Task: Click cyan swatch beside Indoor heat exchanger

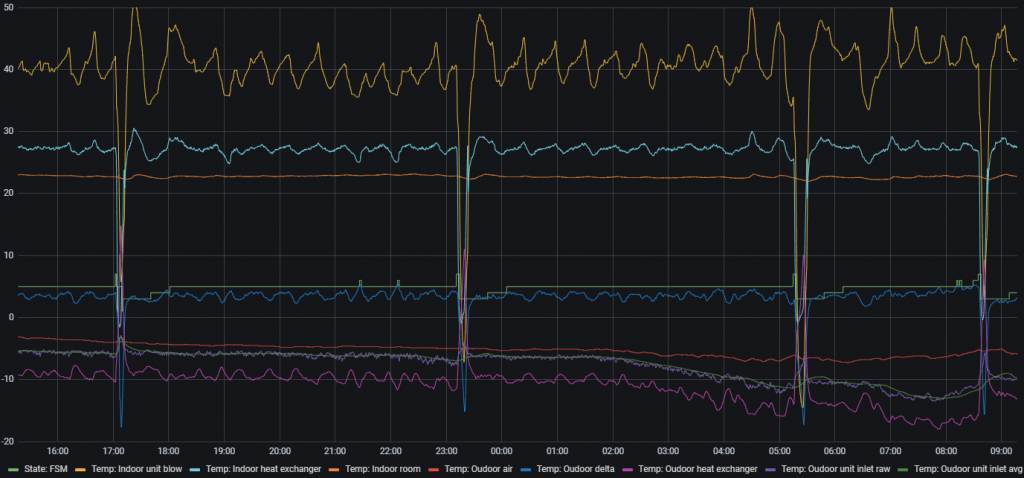Action: (x=195, y=467)
